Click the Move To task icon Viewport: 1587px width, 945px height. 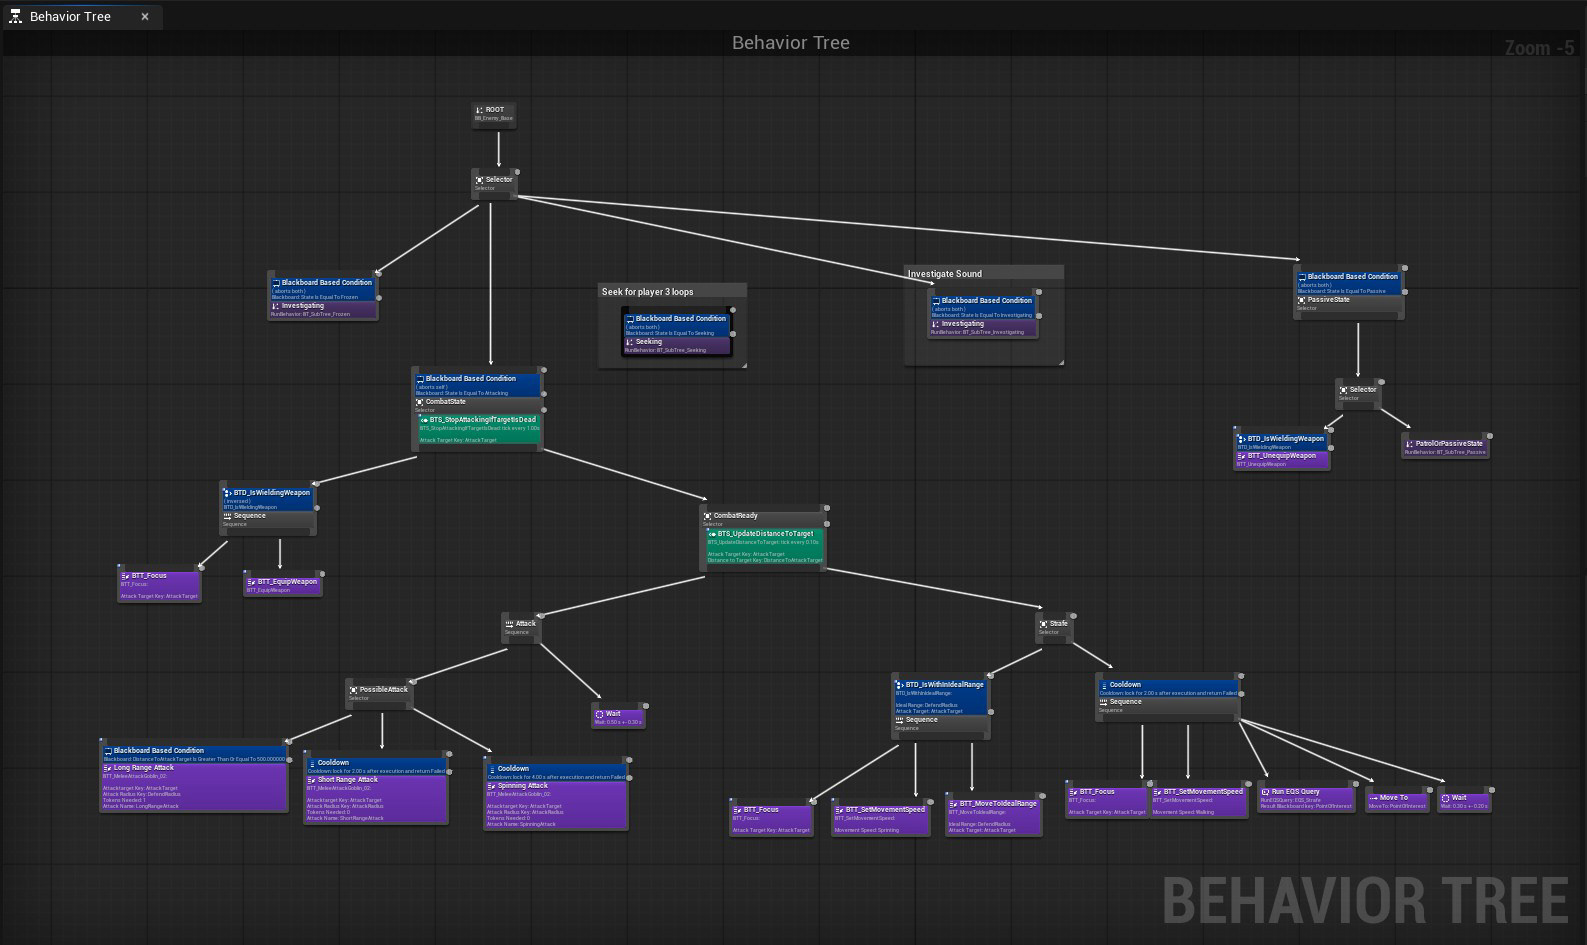pyautogui.click(x=1374, y=798)
